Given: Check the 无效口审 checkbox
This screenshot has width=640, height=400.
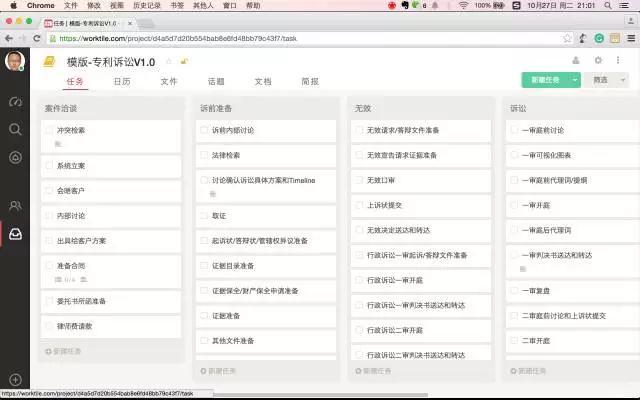Looking at the screenshot, I should [x=359, y=180].
